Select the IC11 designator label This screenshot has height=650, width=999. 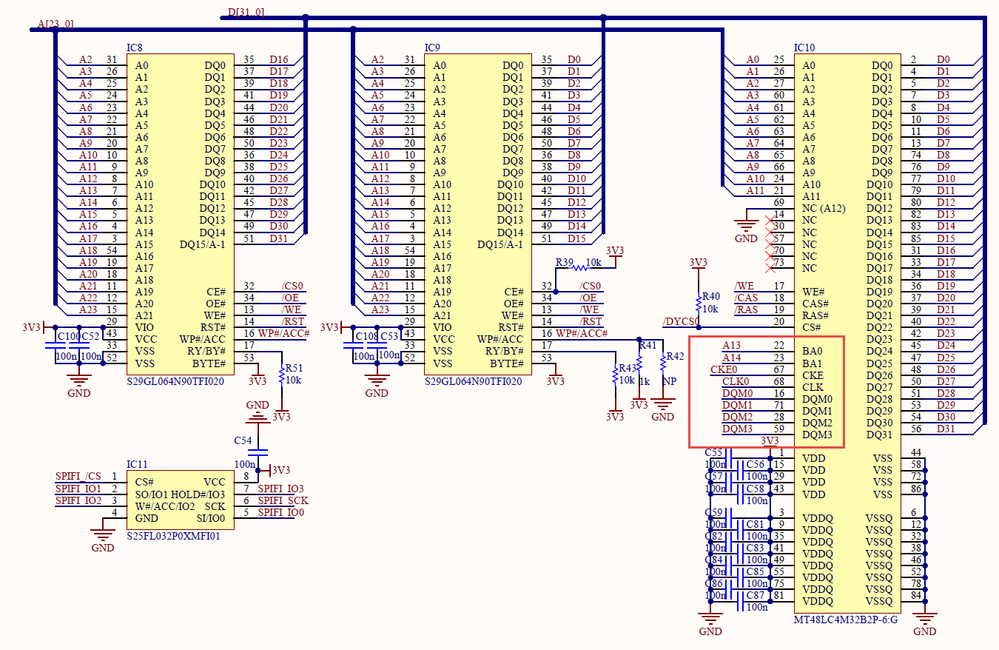(x=137, y=465)
